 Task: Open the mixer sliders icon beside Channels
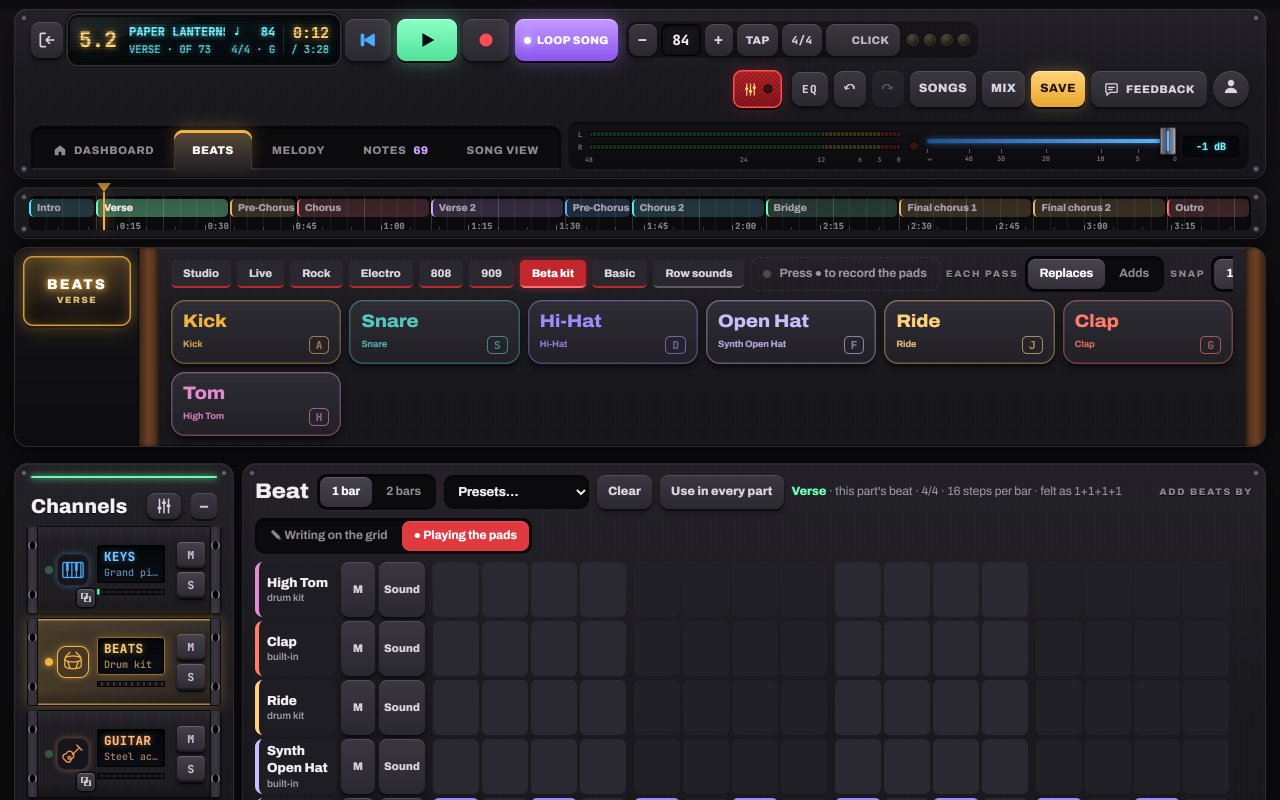click(x=164, y=506)
